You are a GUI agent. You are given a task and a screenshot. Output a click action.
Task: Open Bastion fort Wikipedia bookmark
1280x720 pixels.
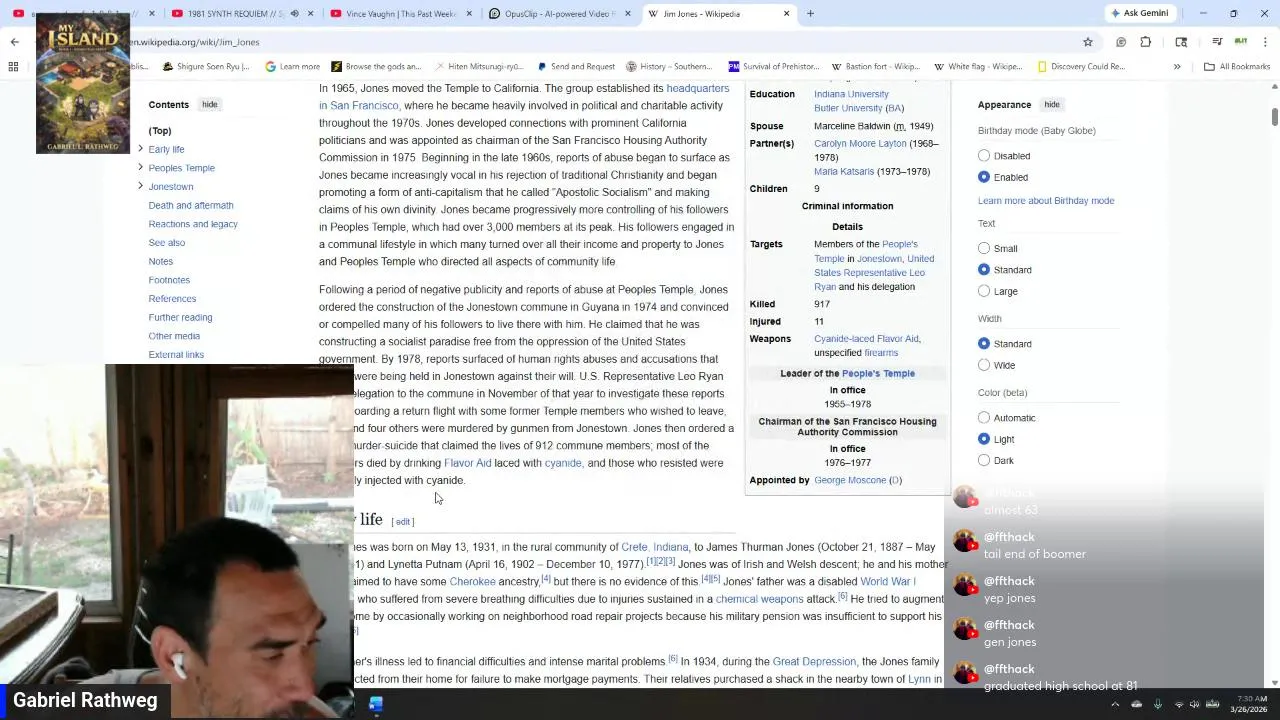pyautogui.click(x=876, y=67)
